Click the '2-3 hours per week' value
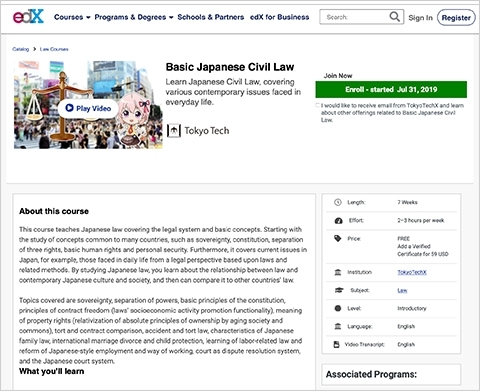 click(x=421, y=220)
